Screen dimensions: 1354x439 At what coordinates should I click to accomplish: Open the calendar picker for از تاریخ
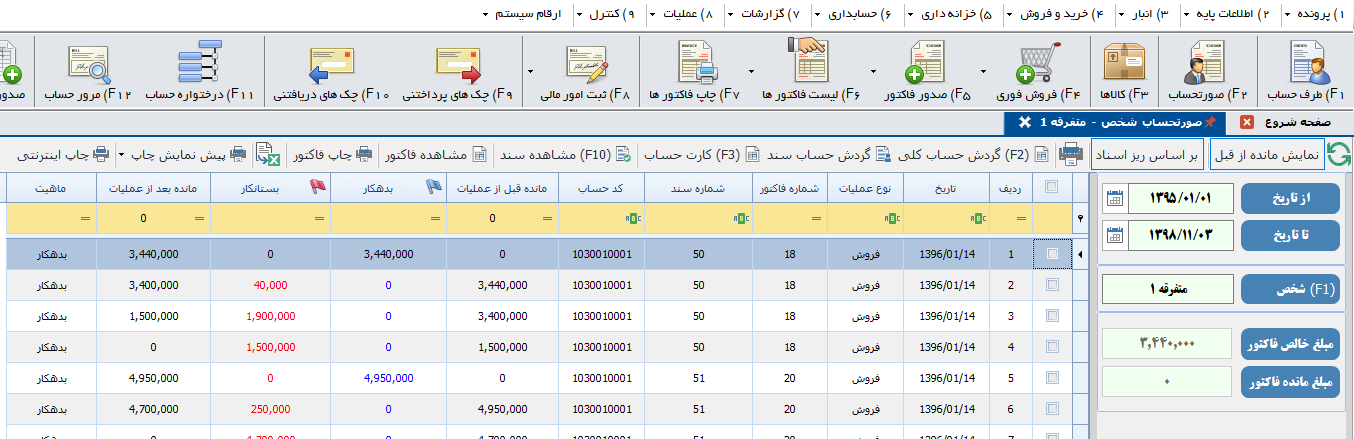[x=1114, y=198]
